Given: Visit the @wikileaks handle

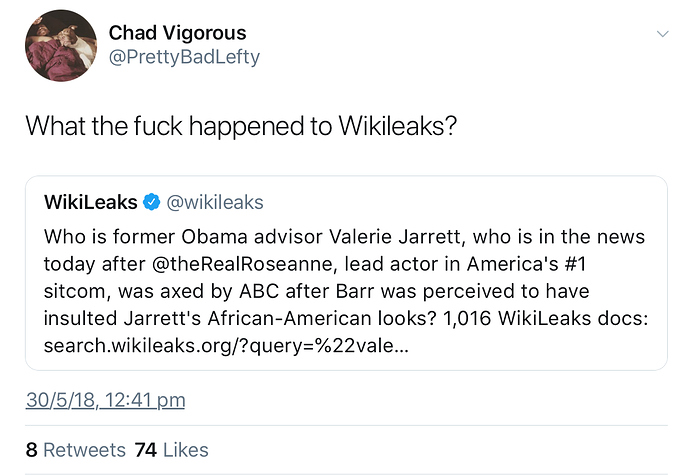Looking at the screenshot, I should [215, 203].
